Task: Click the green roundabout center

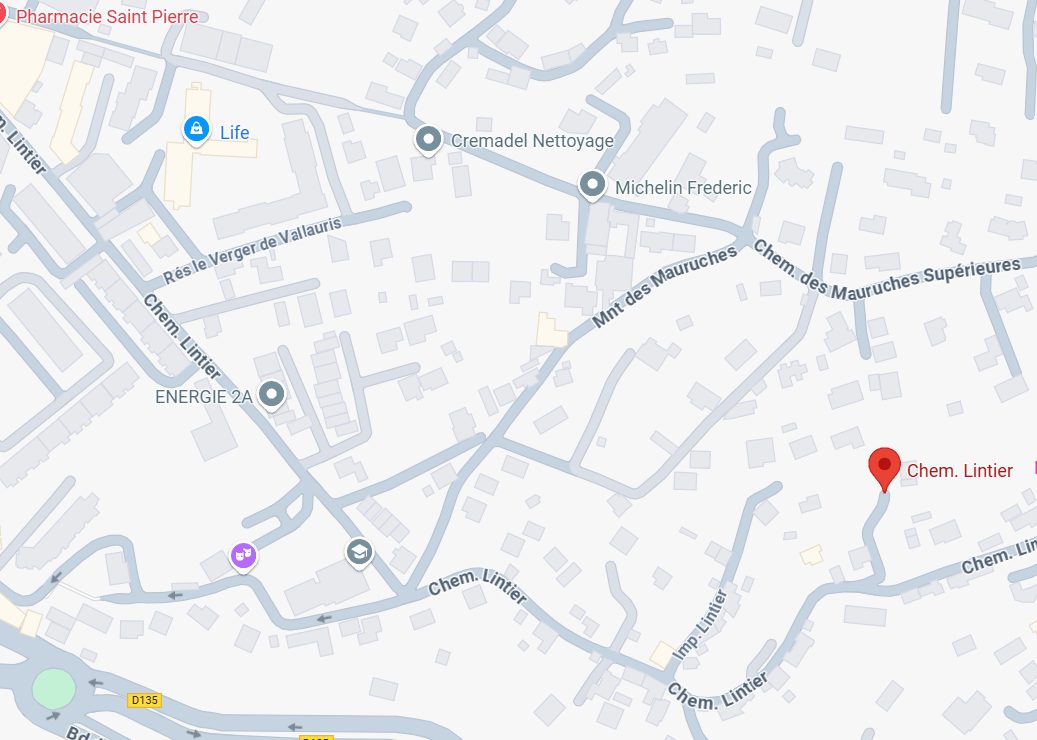Action: pyautogui.click(x=54, y=688)
